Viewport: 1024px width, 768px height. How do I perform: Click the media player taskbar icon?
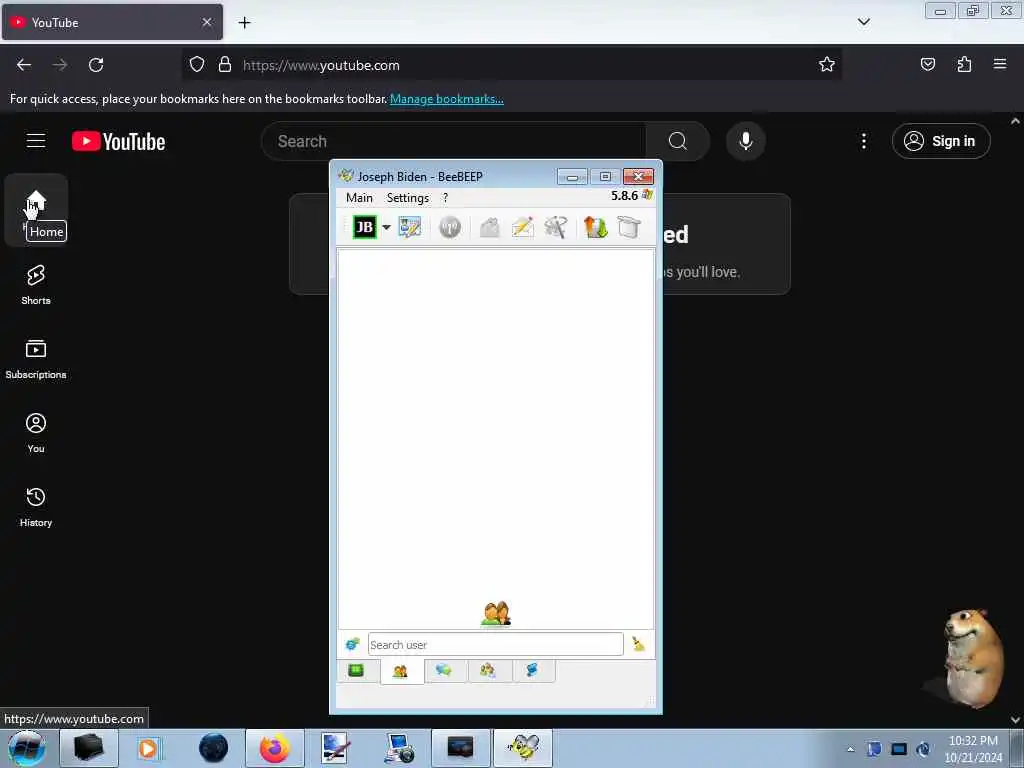[150, 748]
